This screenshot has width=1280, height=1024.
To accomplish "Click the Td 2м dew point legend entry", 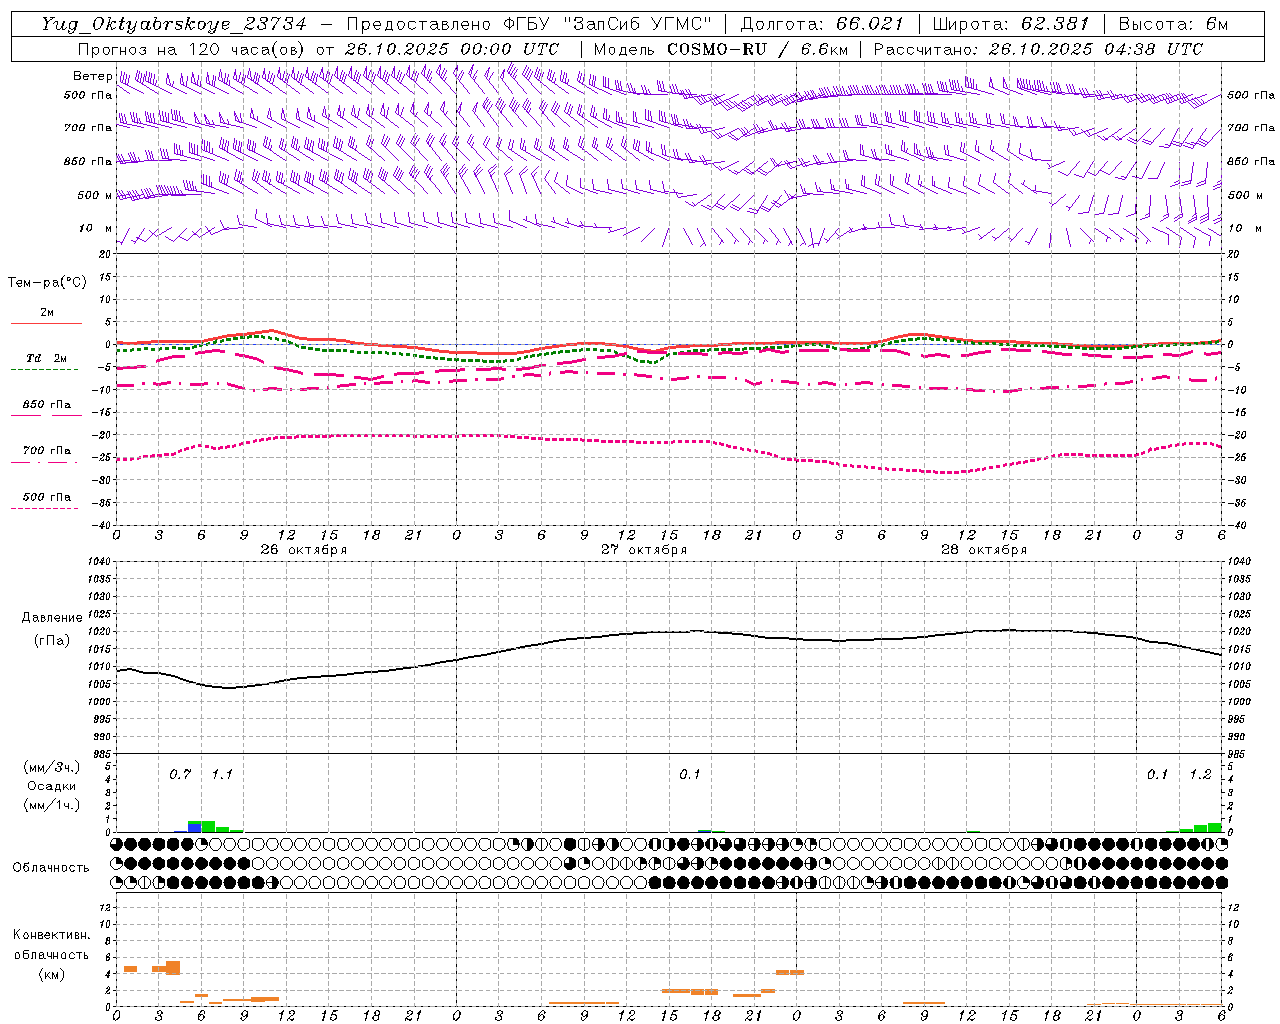I will 47,358.
